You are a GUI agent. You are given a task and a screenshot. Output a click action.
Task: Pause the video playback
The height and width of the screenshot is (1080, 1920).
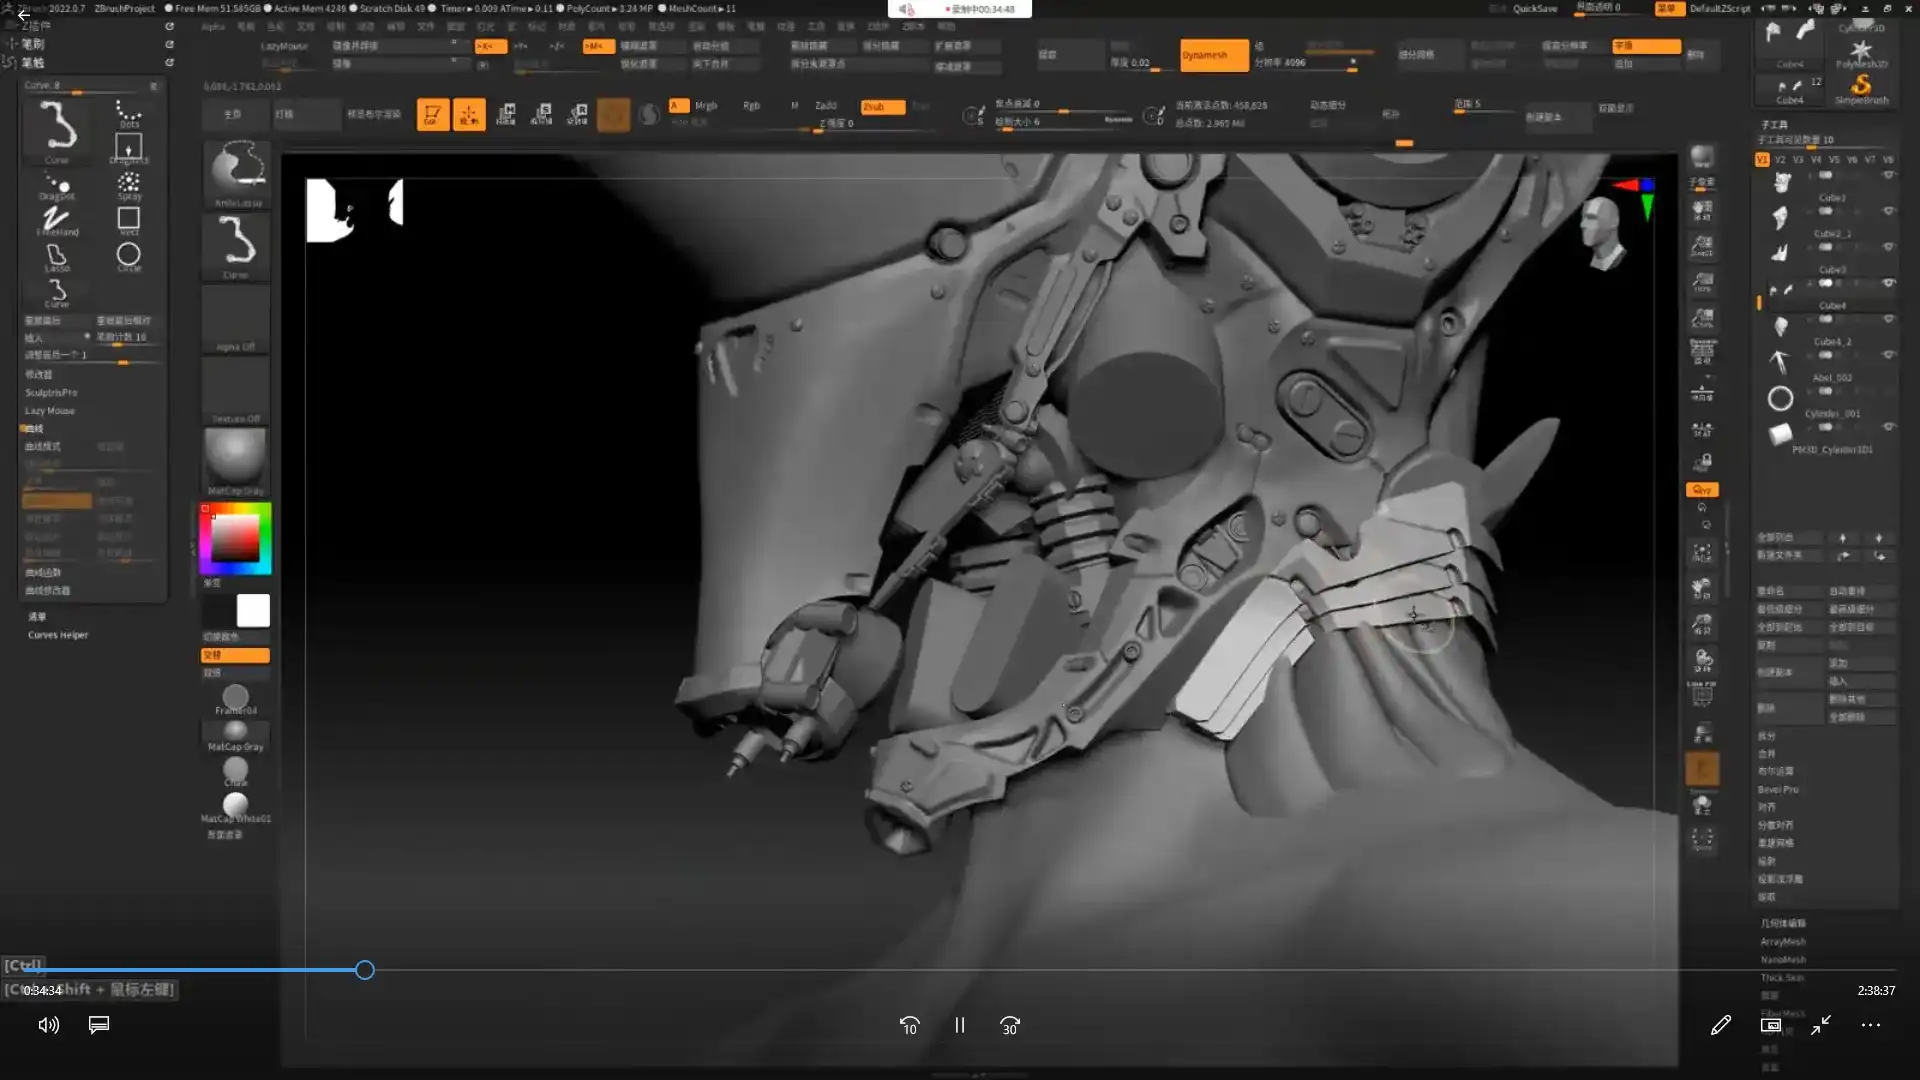(959, 1025)
